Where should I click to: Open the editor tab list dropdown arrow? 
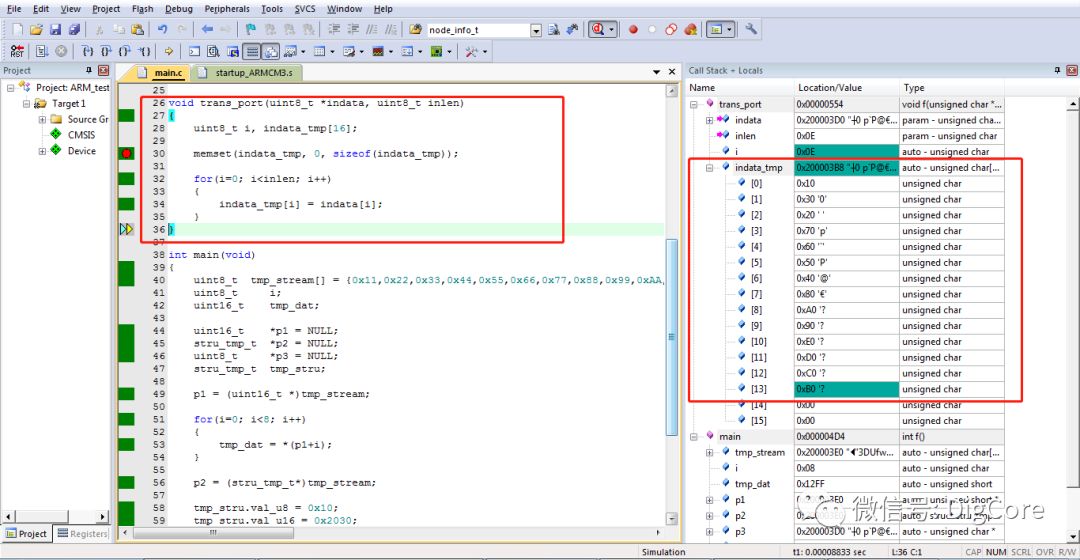656,72
